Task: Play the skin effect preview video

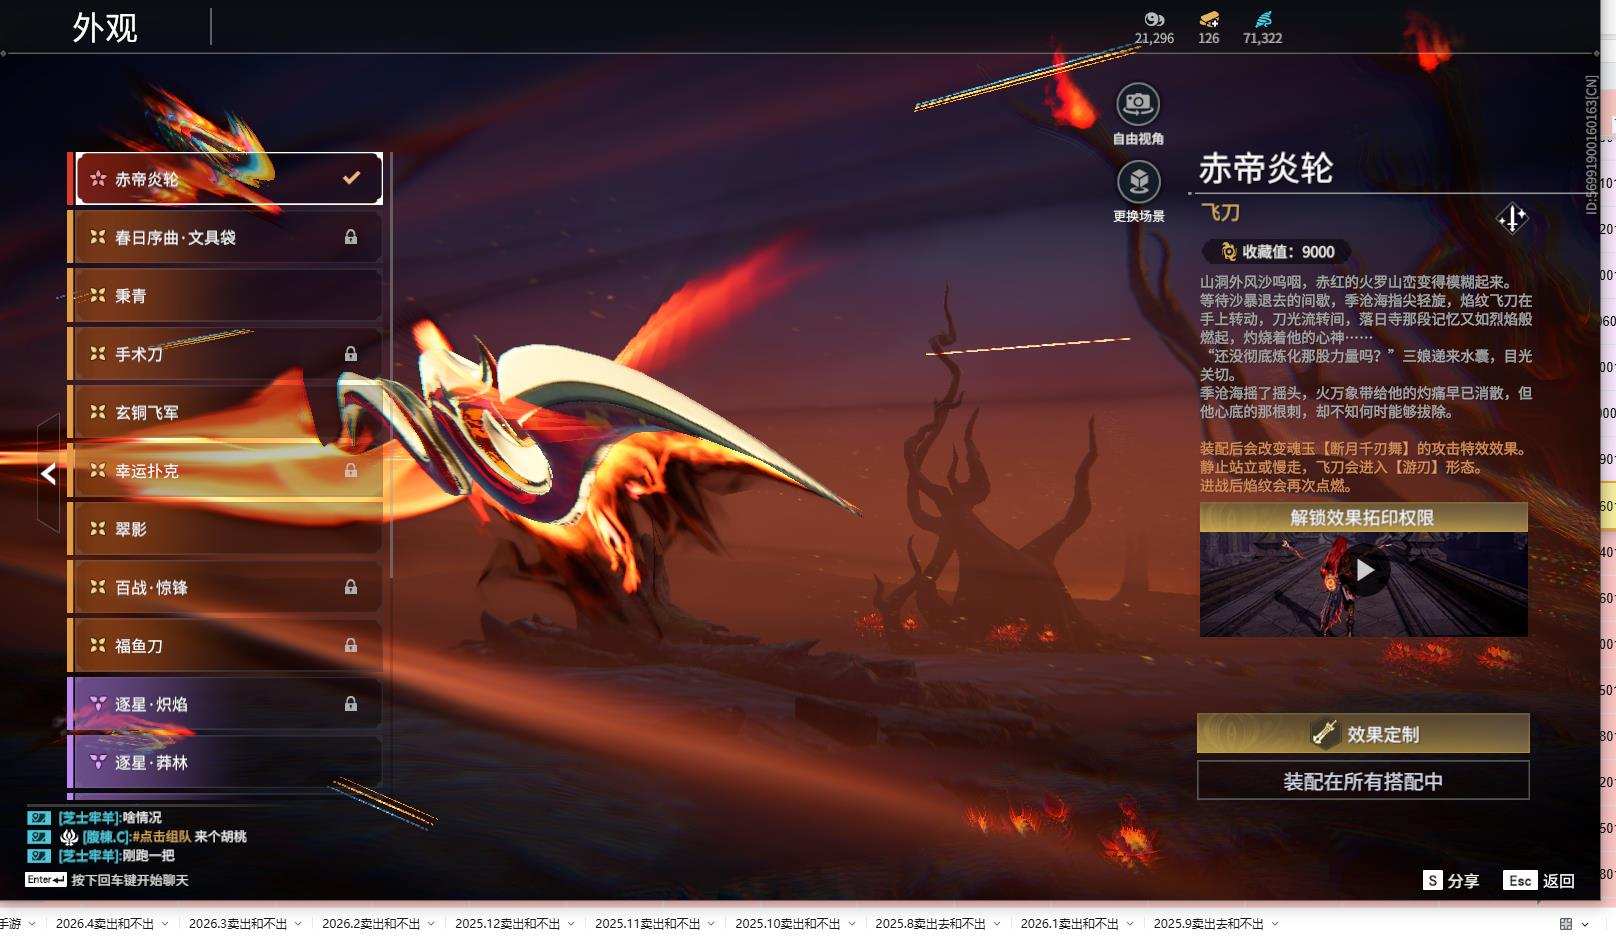Action: [1365, 570]
